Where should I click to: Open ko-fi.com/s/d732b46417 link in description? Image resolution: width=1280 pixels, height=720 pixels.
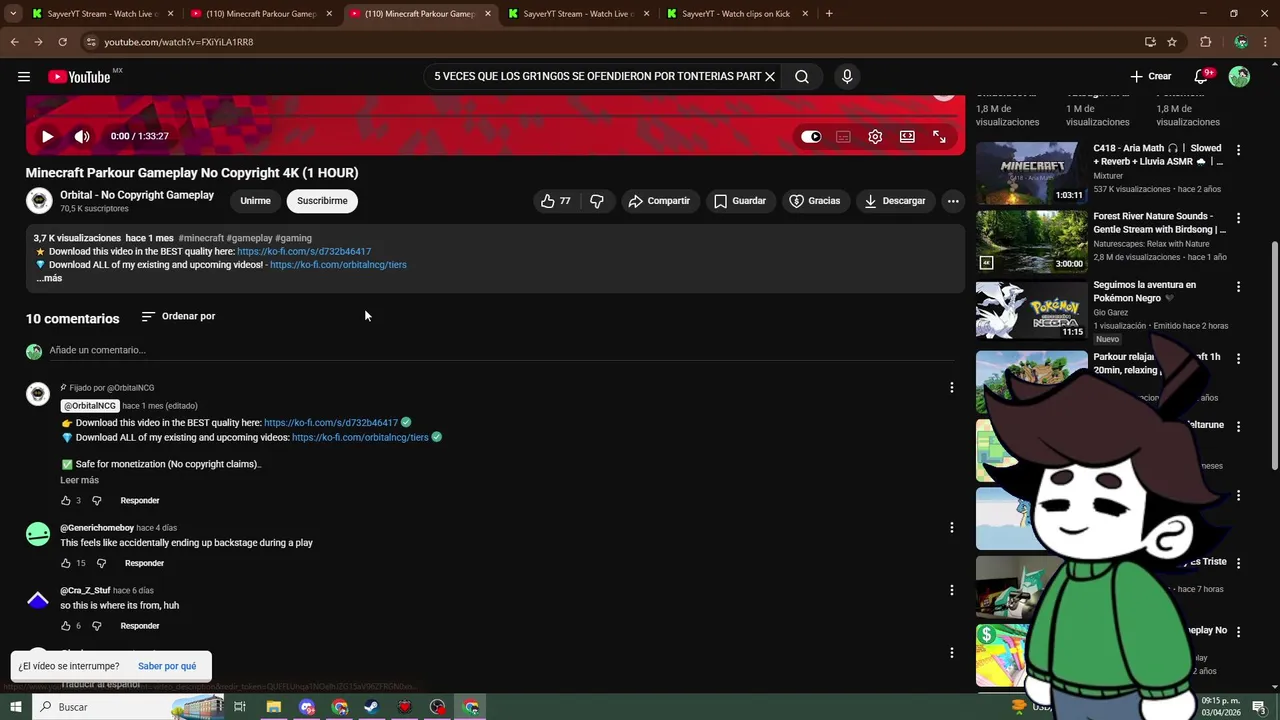(304, 252)
